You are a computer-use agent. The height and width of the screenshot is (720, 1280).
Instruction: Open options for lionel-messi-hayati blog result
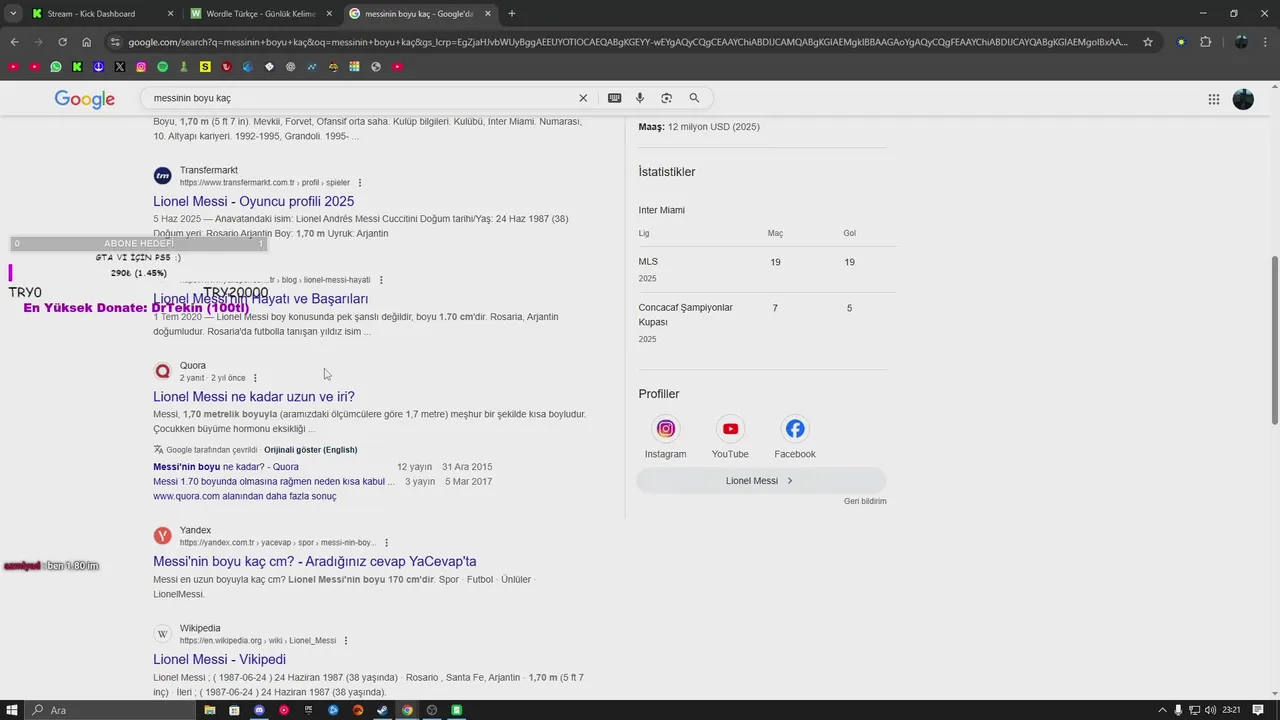[x=381, y=280]
